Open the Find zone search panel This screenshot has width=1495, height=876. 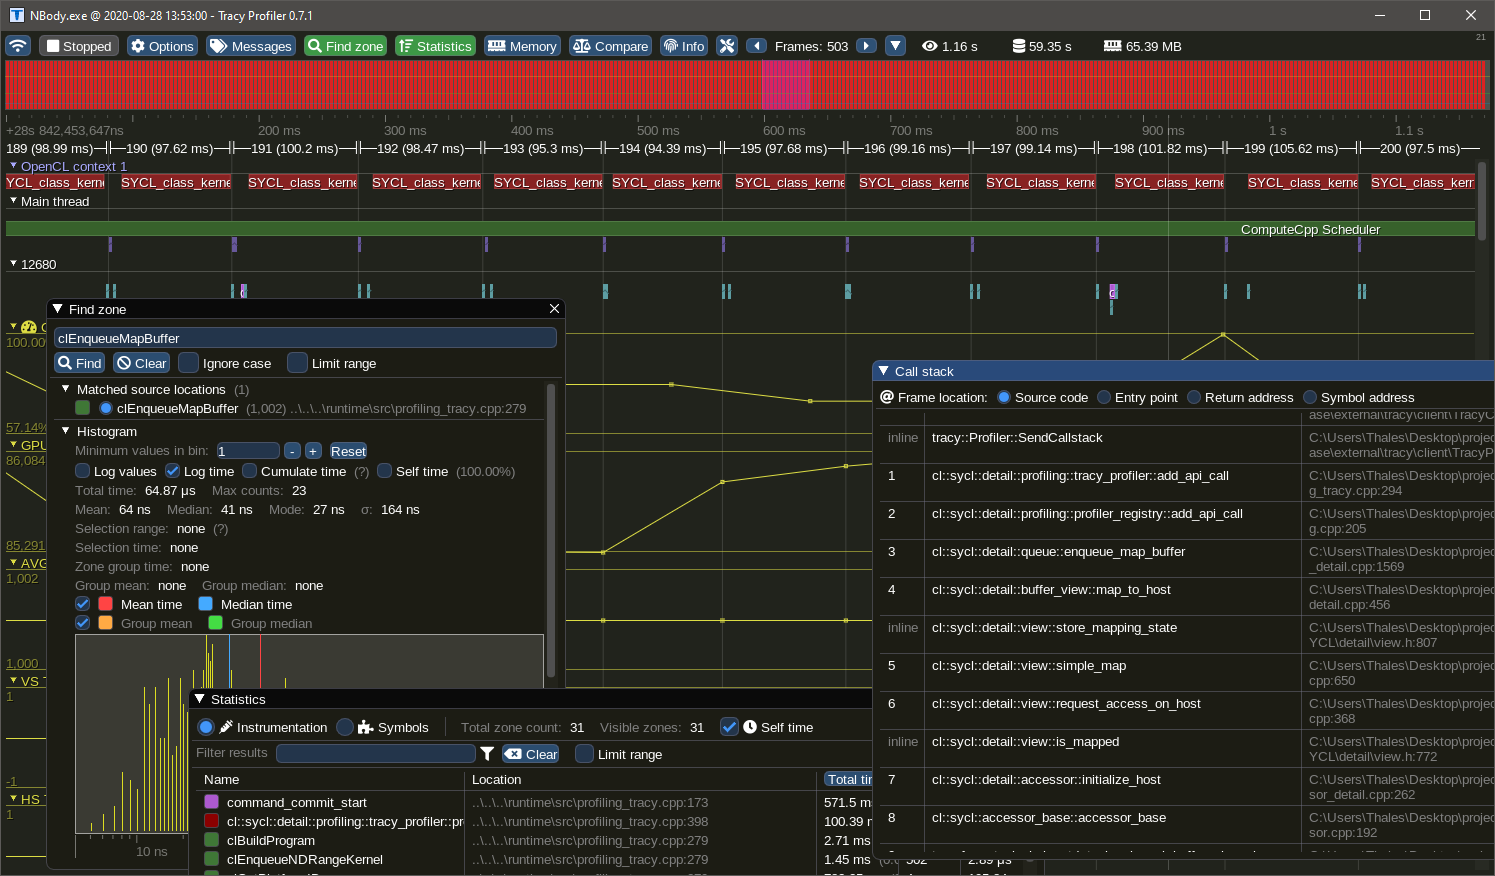click(x=344, y=45)
